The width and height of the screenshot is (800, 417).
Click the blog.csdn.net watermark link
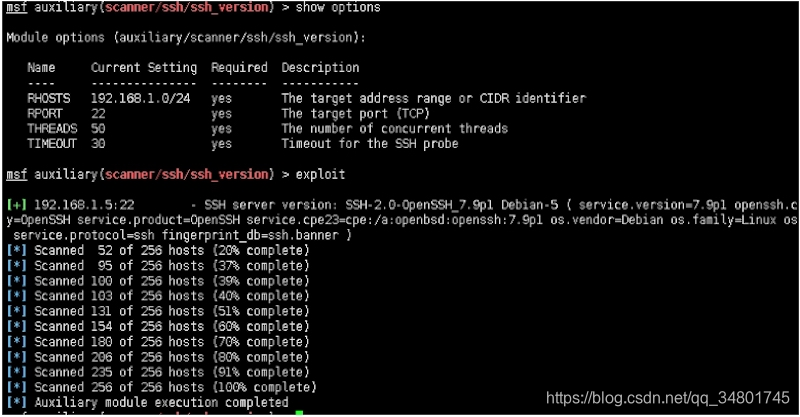click(x=667, y=398)
